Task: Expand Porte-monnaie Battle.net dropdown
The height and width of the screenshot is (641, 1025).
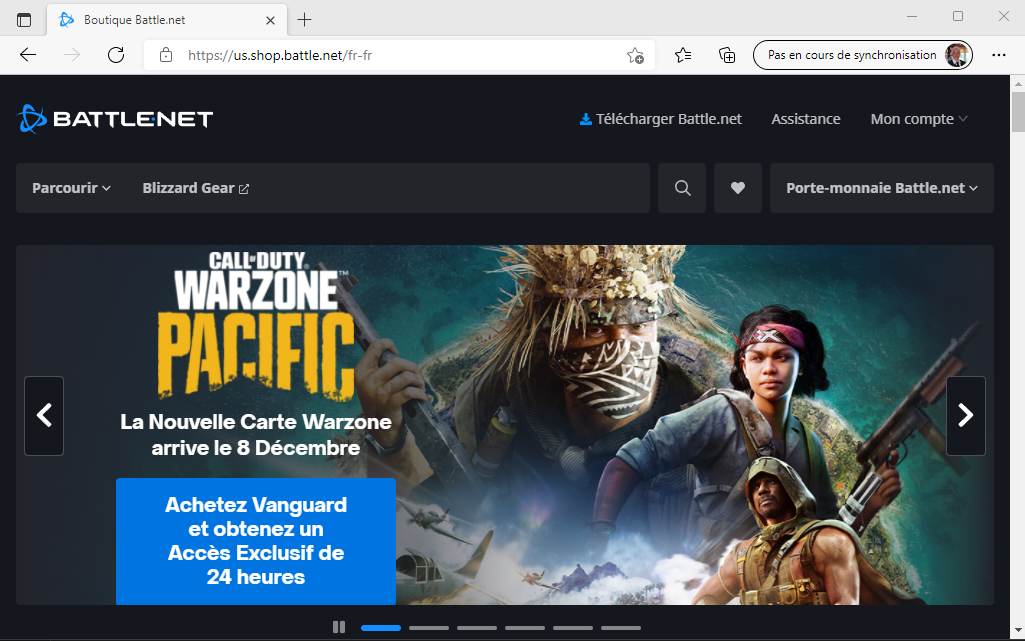Action: click(x=882, y=188)
